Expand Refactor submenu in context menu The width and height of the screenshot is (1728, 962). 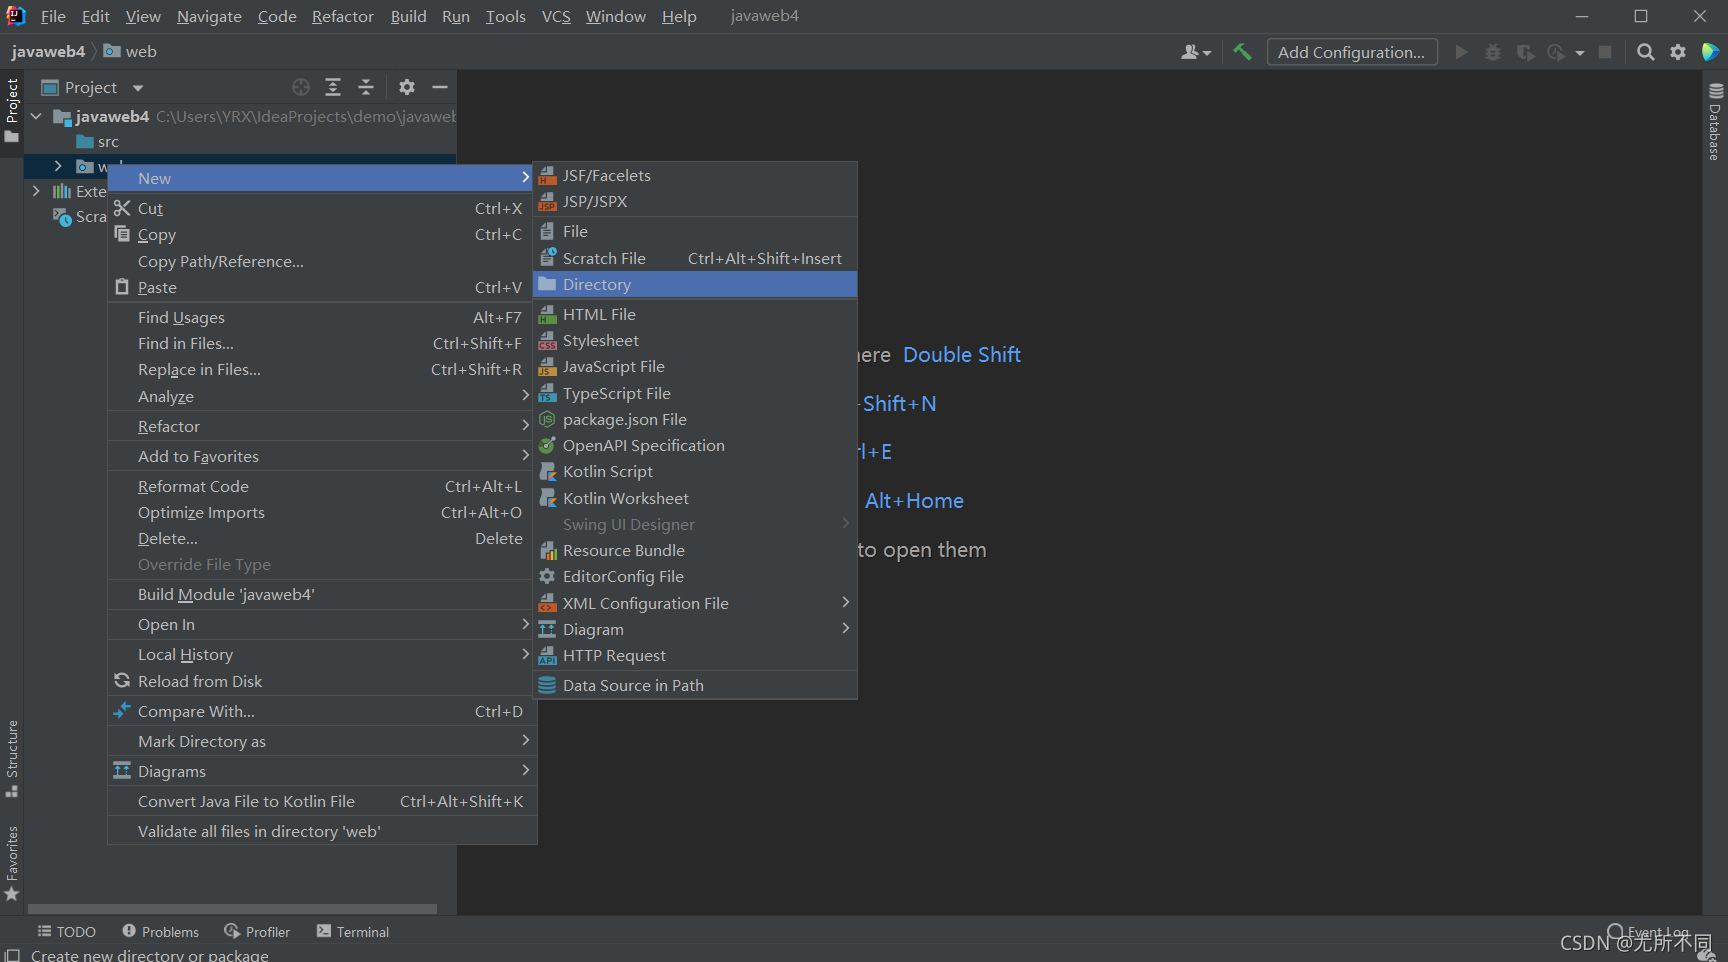tap(322, 426)
